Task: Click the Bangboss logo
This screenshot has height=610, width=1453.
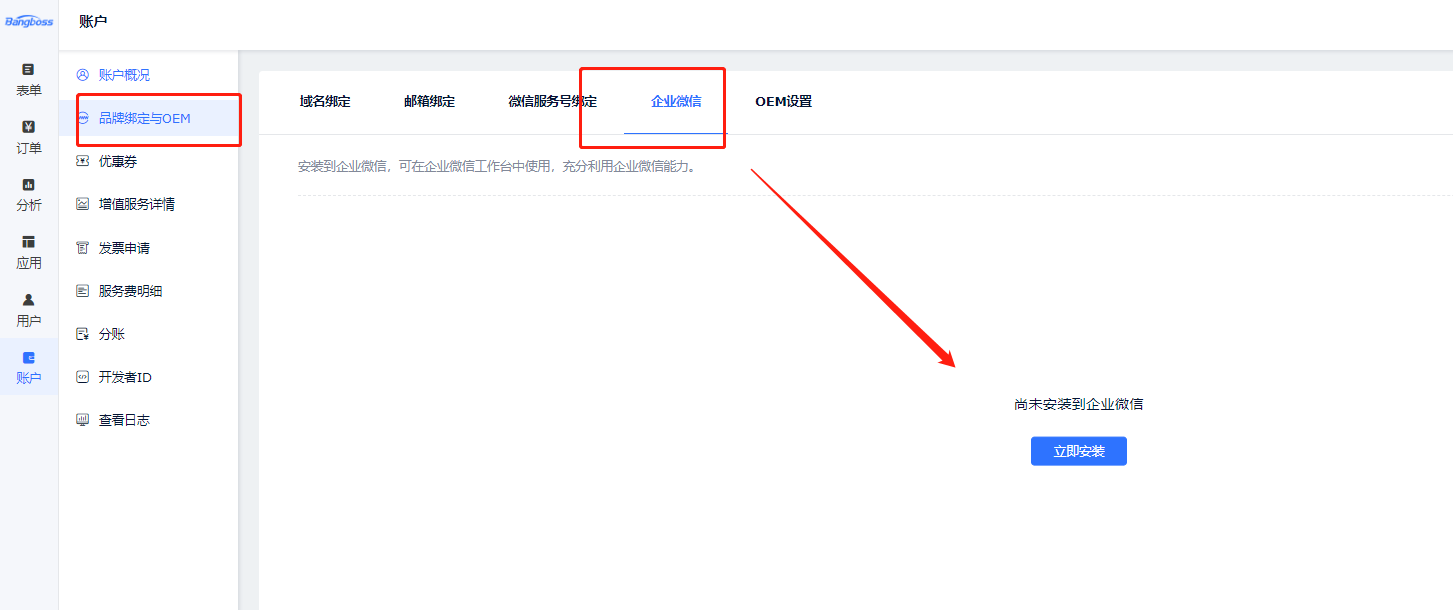Action: pos(29,22)
